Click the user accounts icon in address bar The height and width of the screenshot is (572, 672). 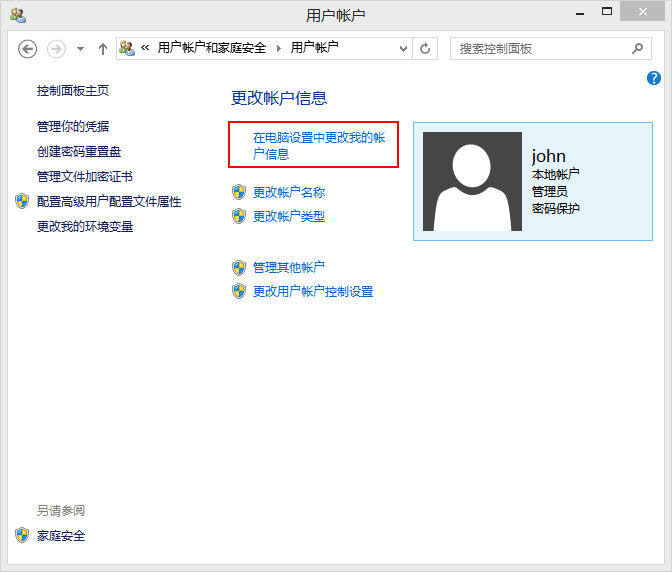pos(127,48)
